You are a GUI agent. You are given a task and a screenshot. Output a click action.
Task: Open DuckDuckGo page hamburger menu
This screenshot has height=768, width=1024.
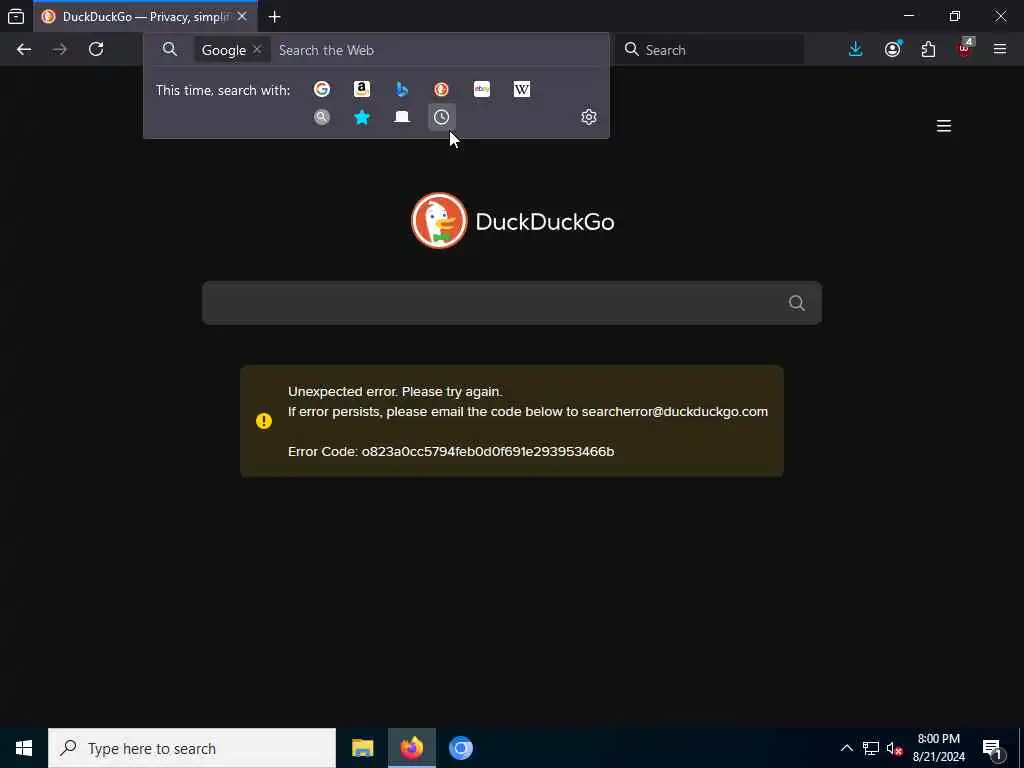pos(944,126)
